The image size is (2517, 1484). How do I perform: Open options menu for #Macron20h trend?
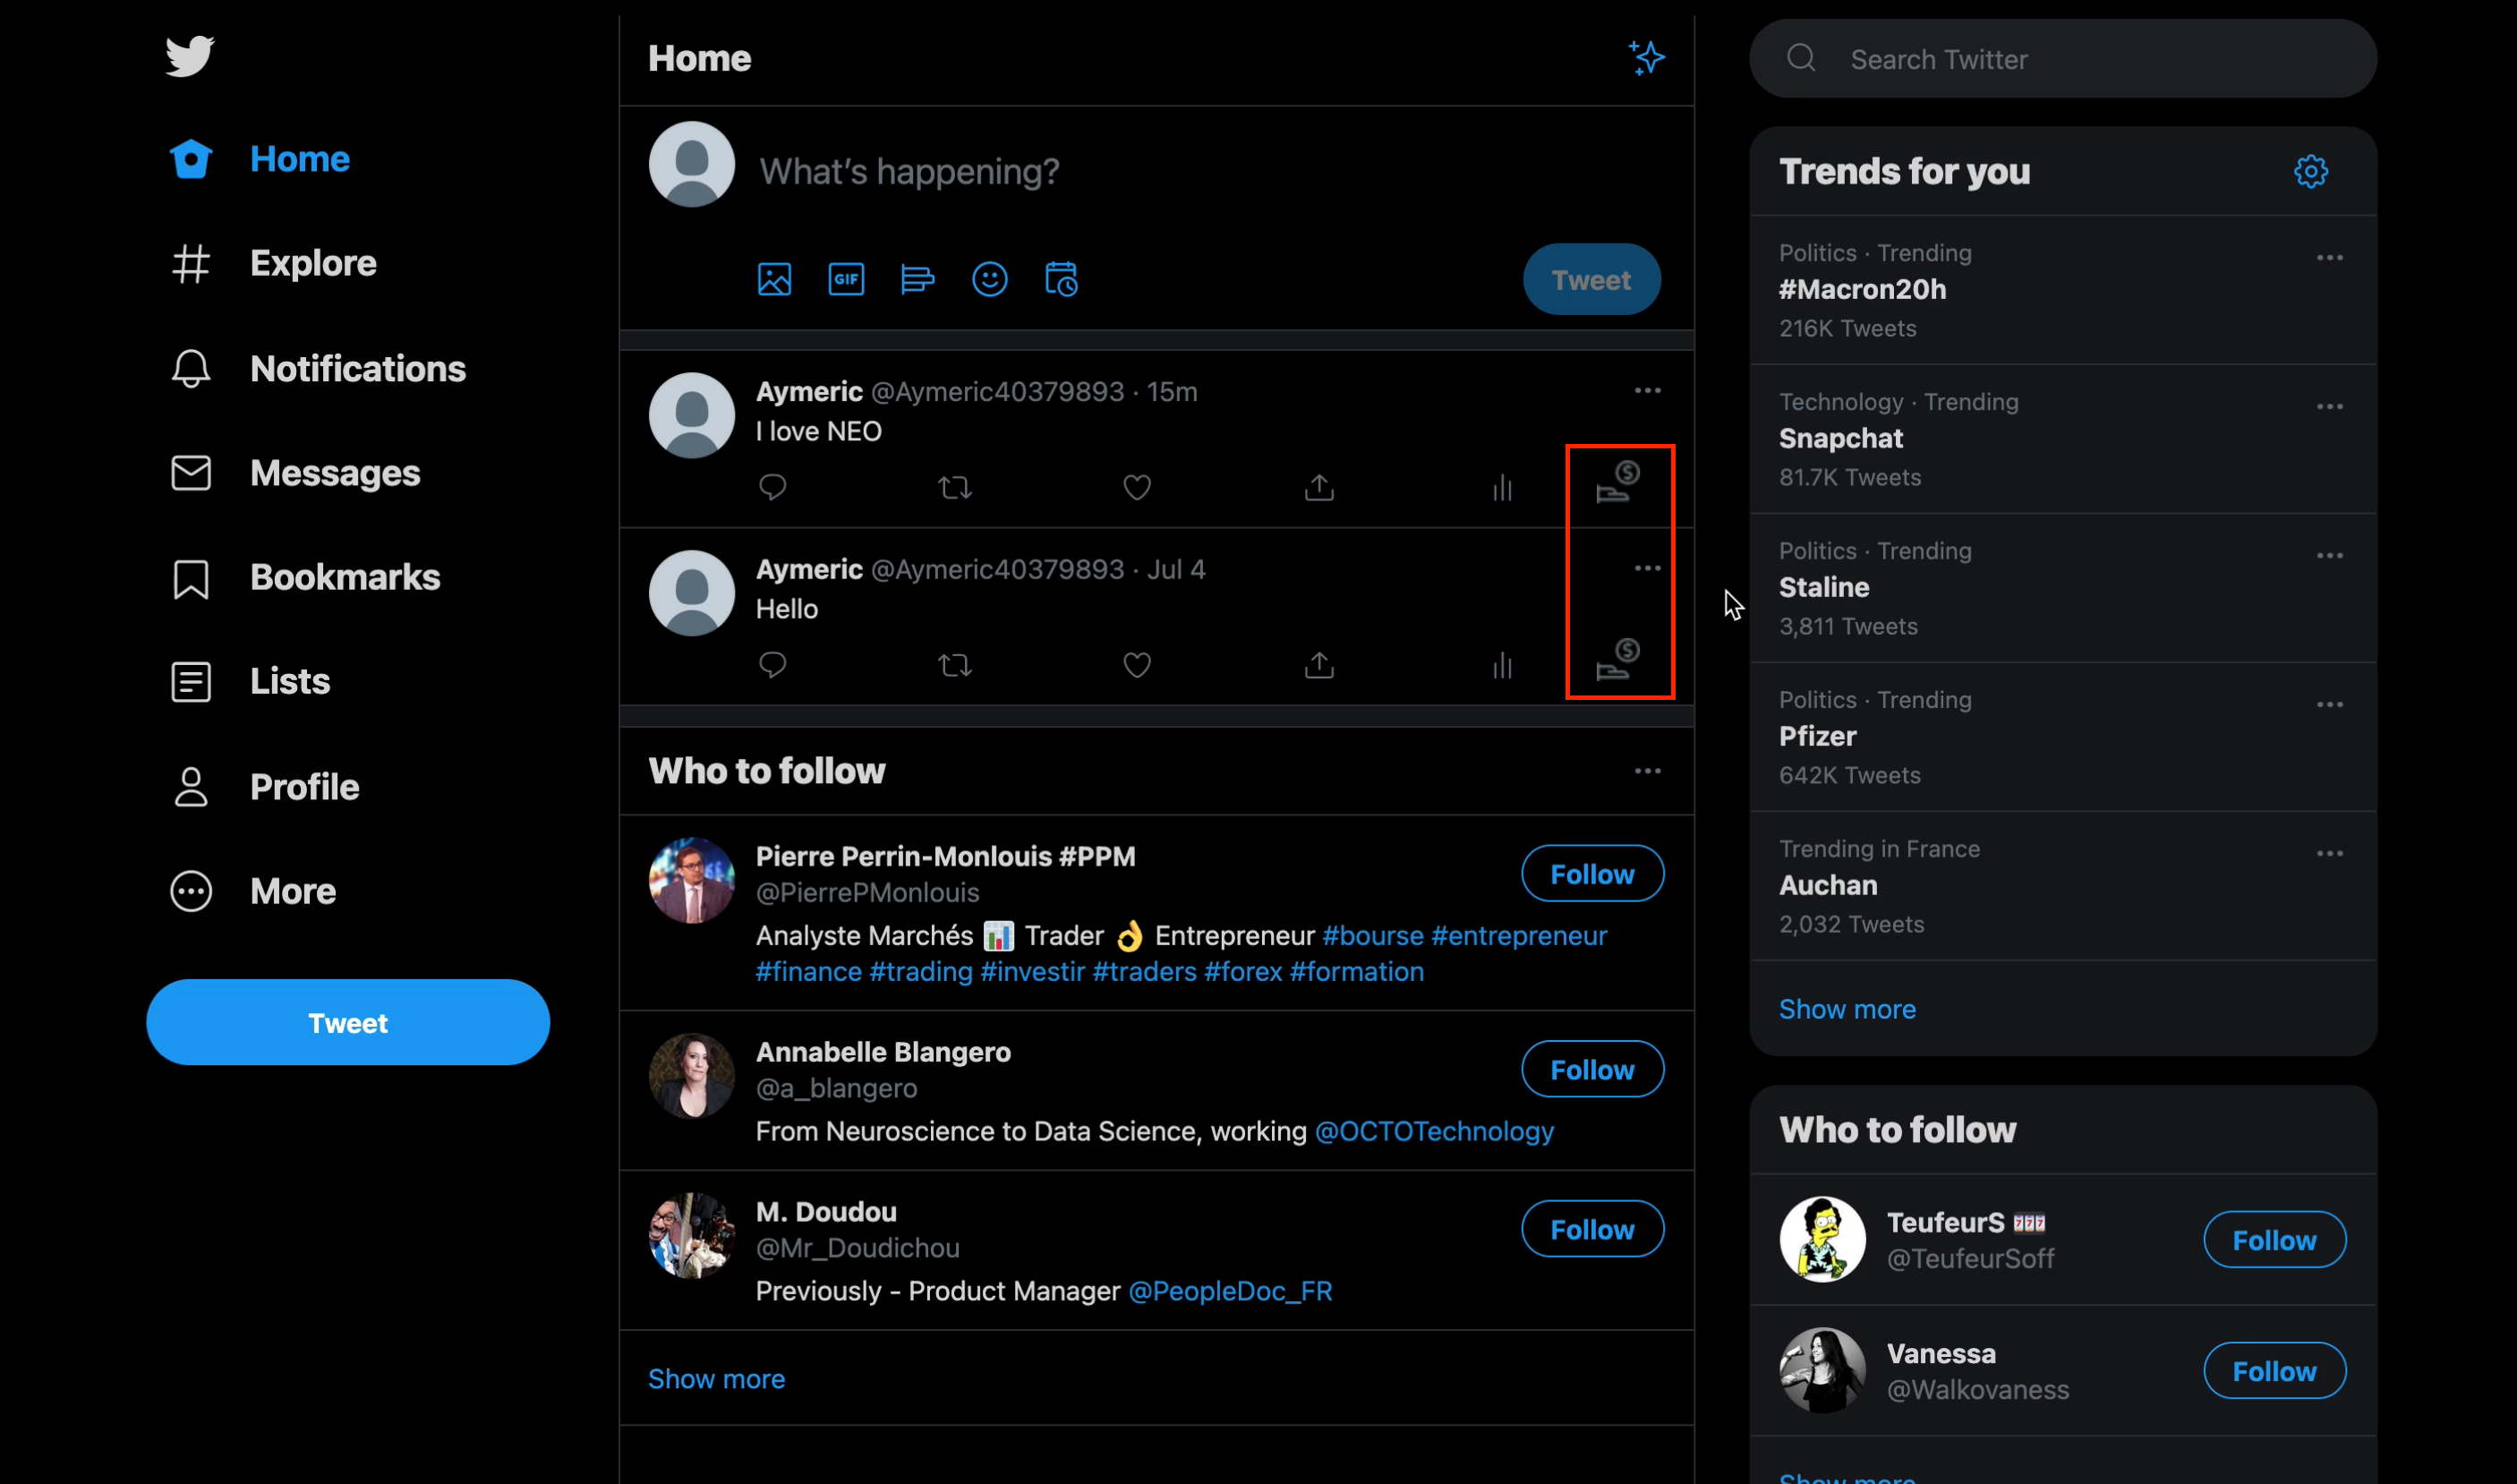2329,258
